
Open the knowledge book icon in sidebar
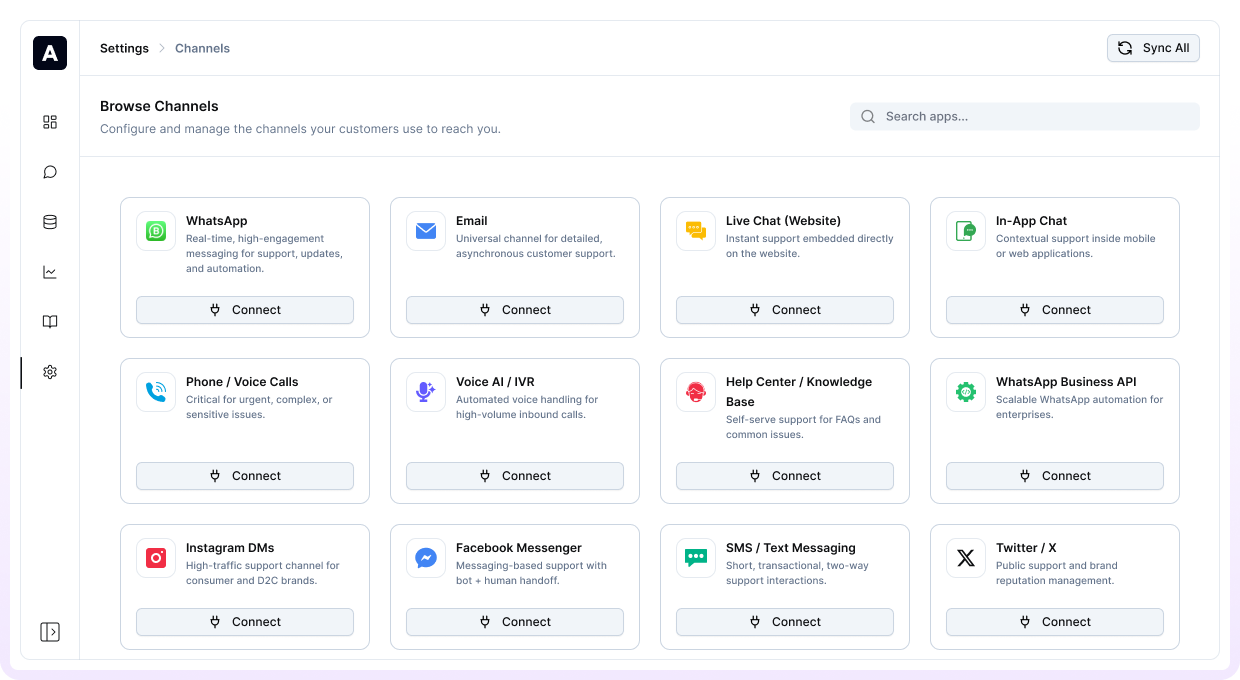pyautogui.click(x=50, y=322)
